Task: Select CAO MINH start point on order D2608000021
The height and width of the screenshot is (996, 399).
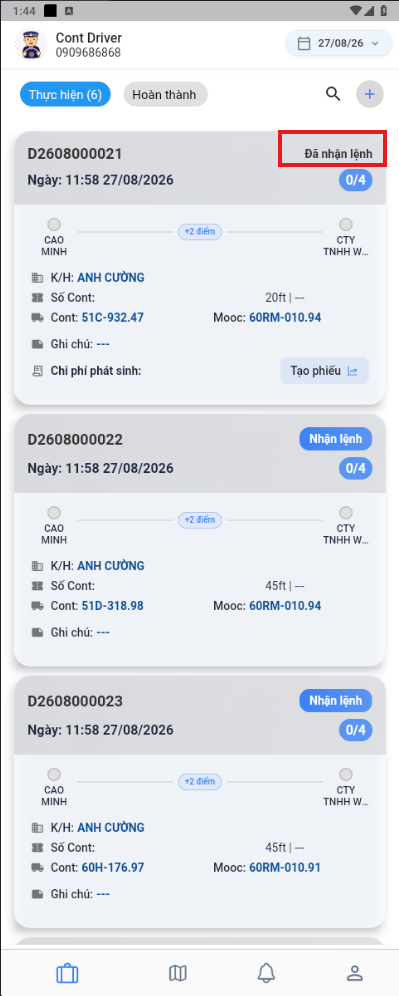Action: [x=54, y=238]
